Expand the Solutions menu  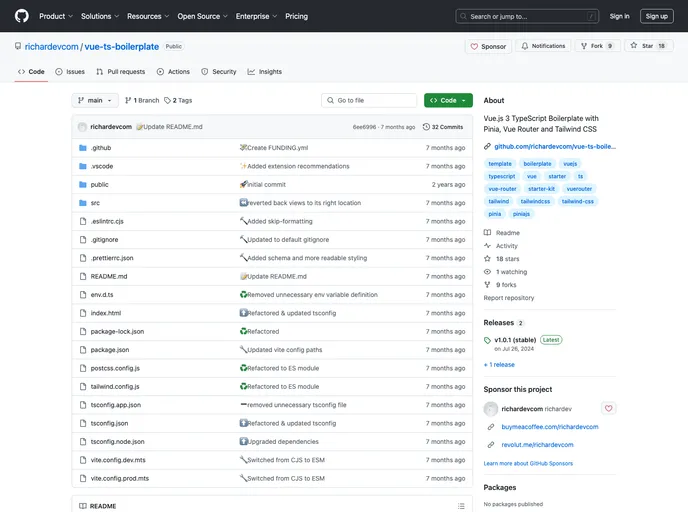tap(100, 16)
